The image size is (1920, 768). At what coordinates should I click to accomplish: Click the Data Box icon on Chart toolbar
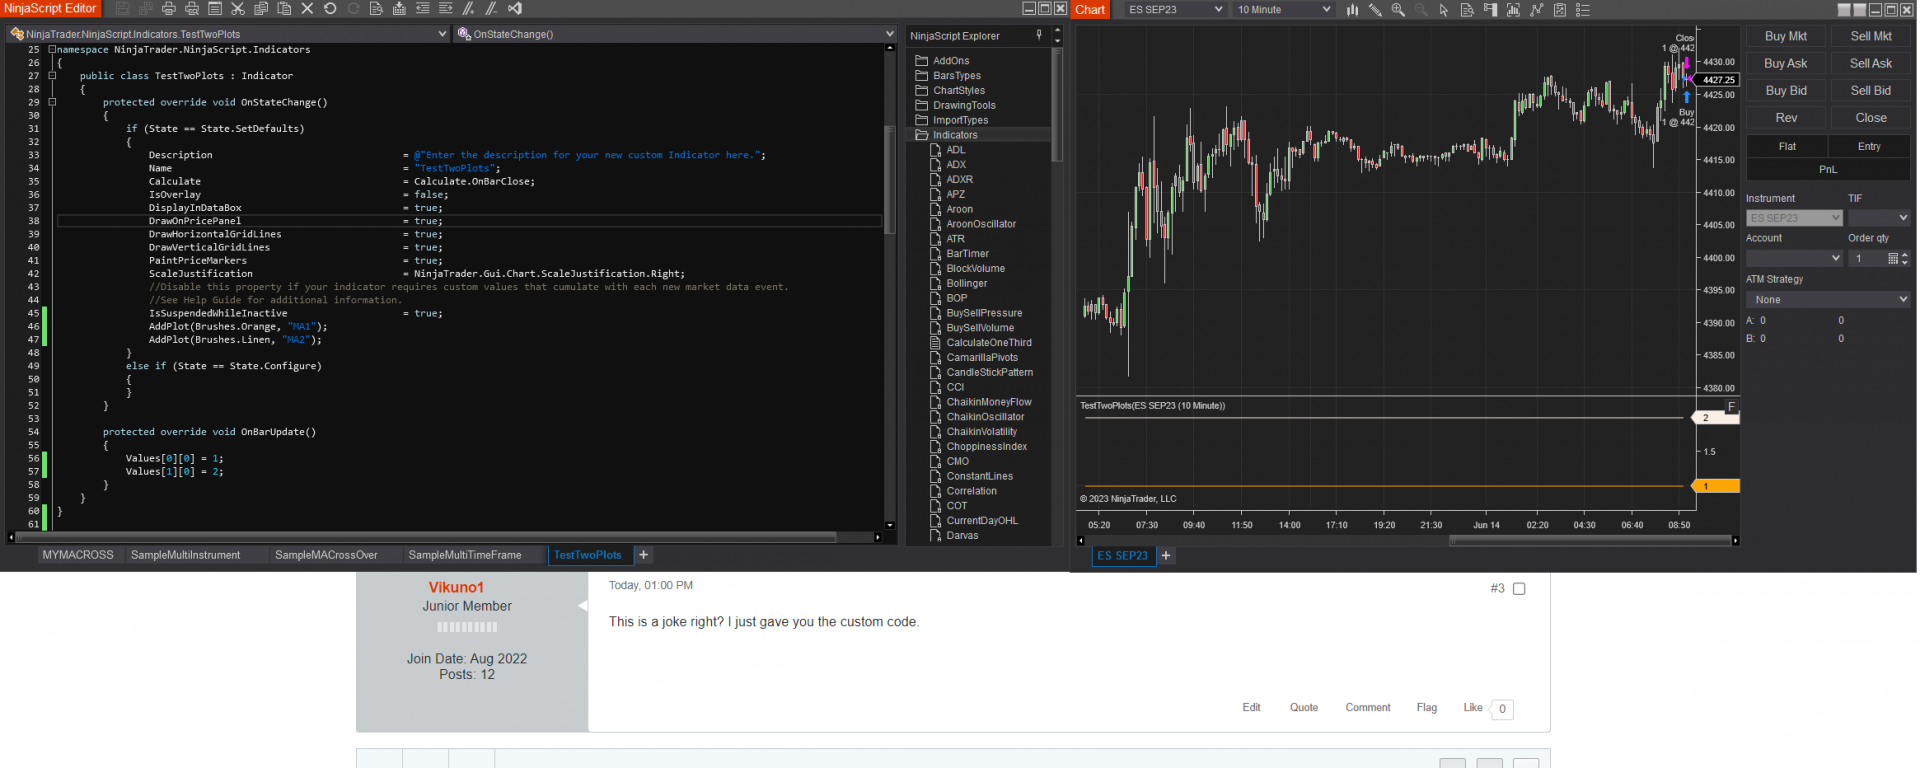[1467, 10]
